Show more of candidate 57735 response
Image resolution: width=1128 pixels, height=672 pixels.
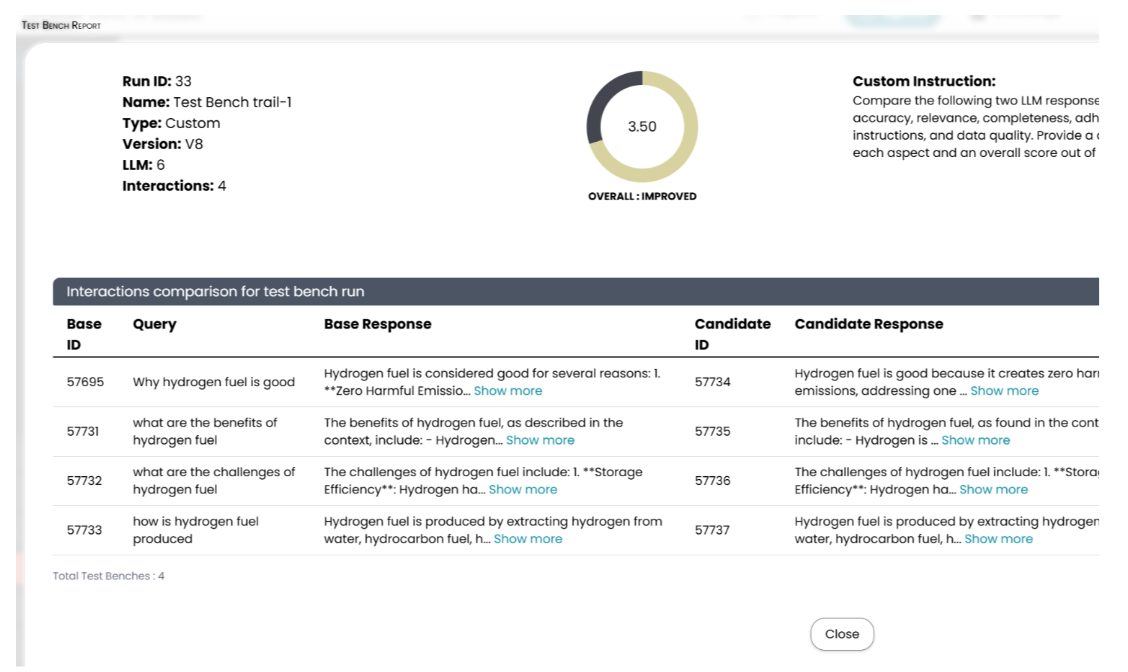(x=975, y=440)
